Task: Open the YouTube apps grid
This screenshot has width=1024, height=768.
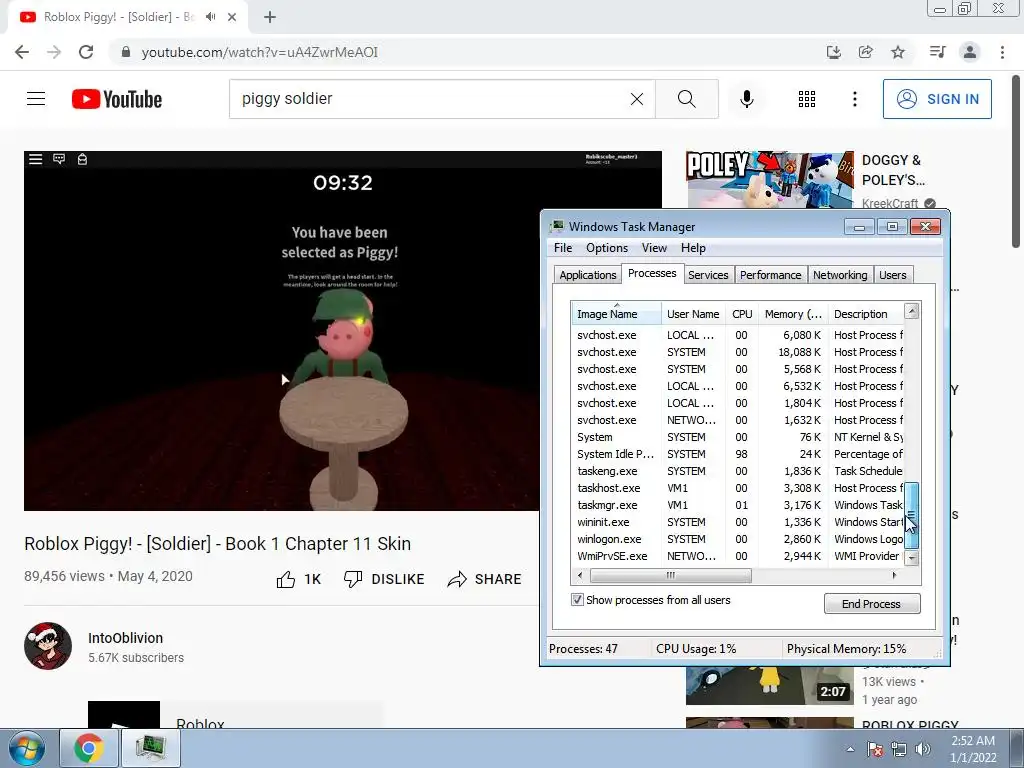Action: [x=807, y=99]
